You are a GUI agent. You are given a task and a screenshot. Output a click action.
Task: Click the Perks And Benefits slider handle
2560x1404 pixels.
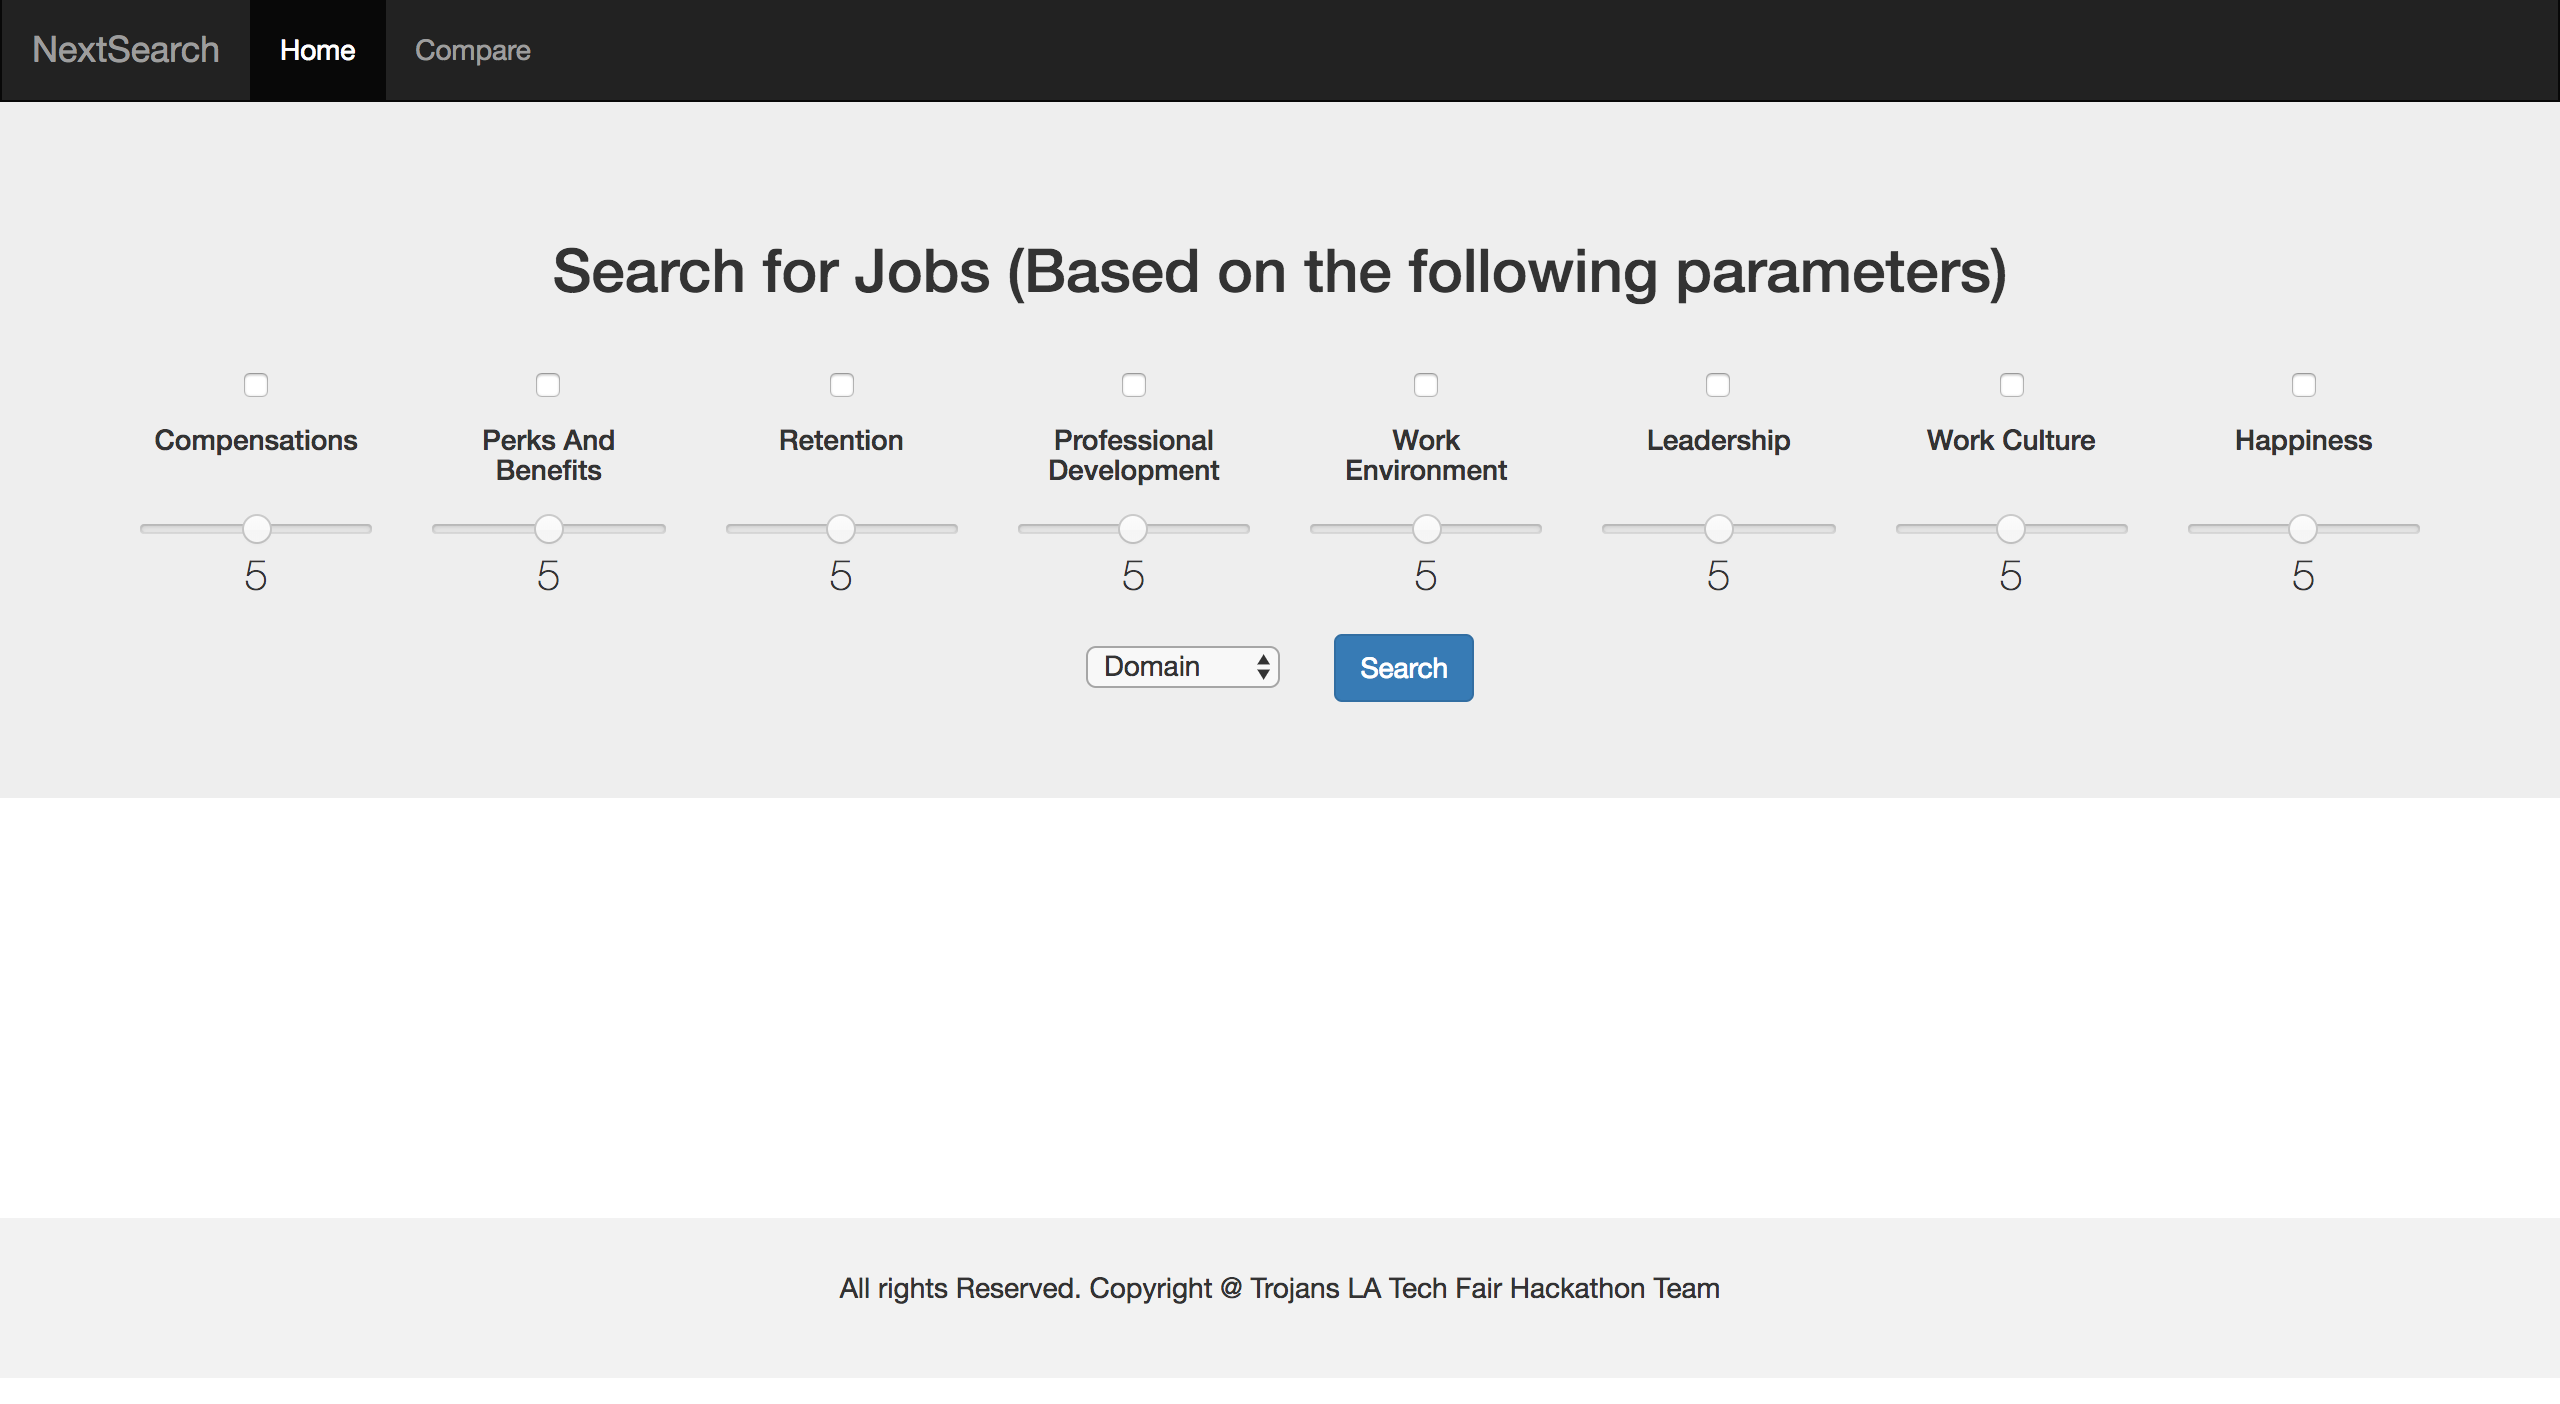click(549, 528)
